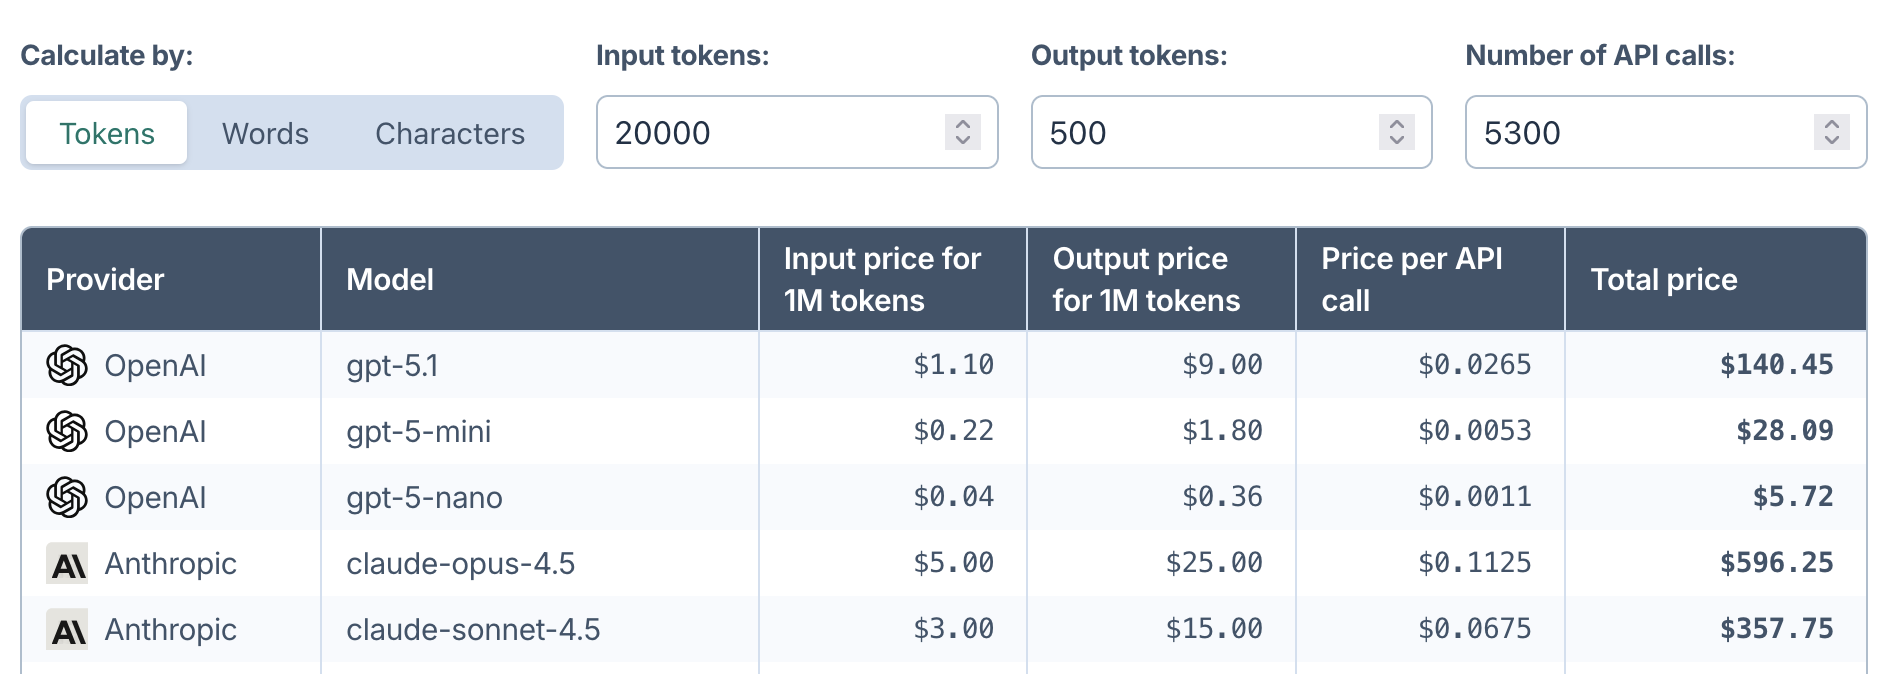The image size is (1894, 674).
Task: Click the OpenAI logo in gpt-5-mini row
Action: tap(67, 431)
